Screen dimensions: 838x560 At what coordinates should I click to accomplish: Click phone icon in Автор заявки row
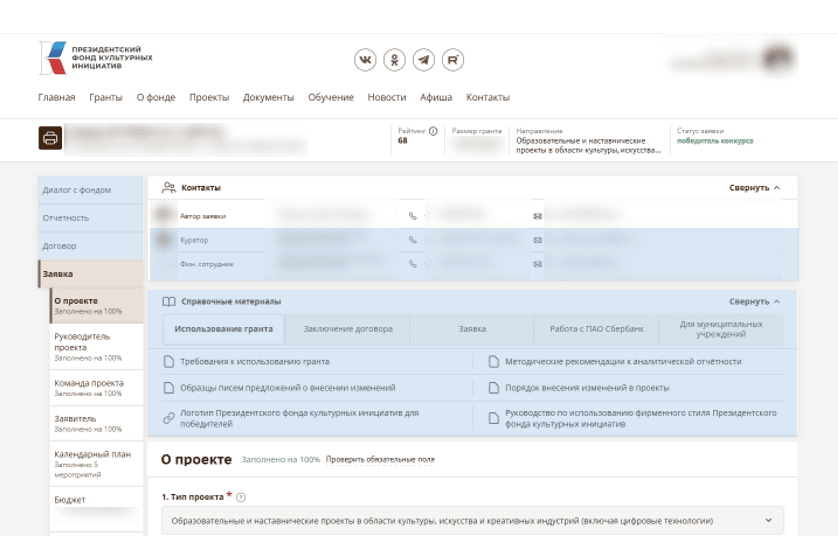(413, 215)
